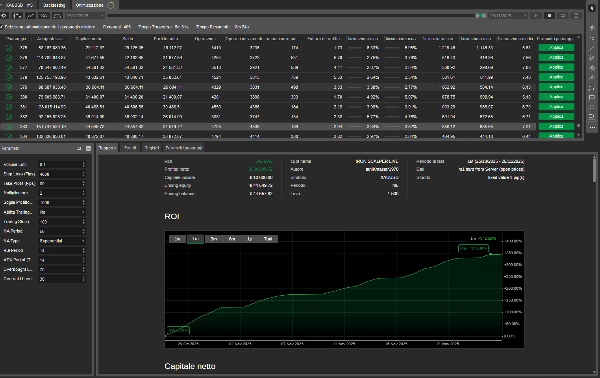Select the line chart icon in toolbar
This screenshot has height=378, width=600.
30,16
